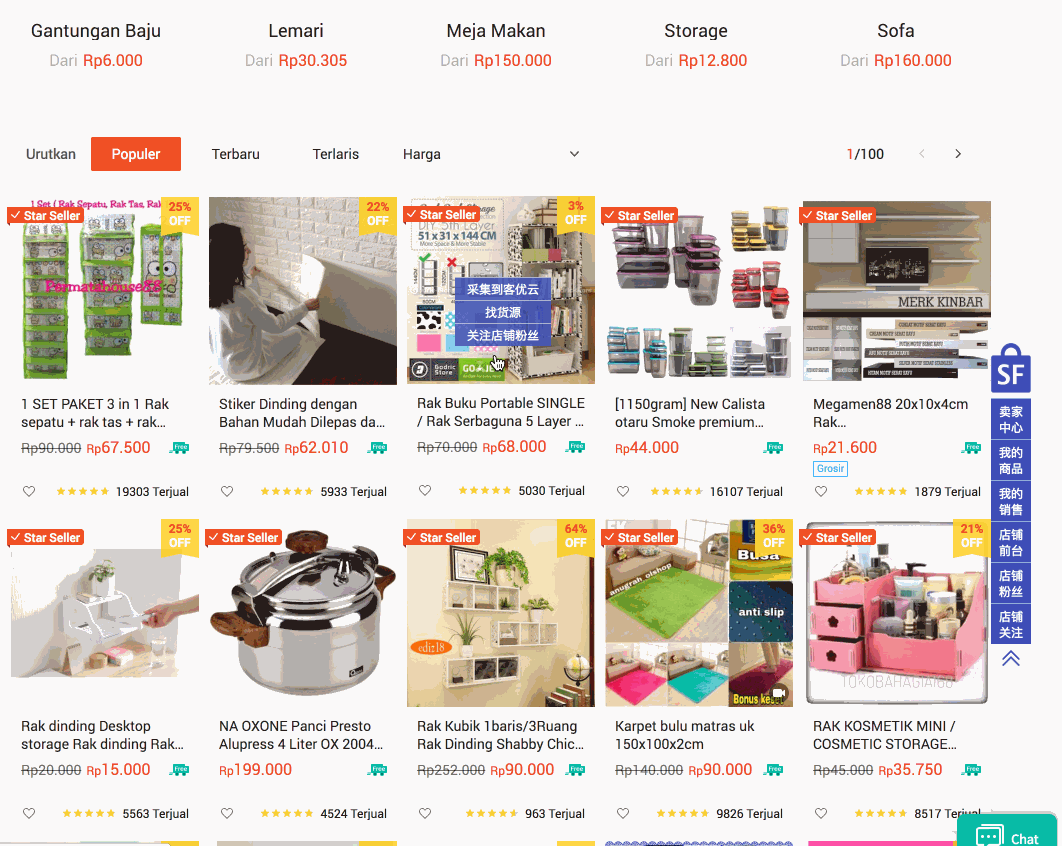Open 店铺粉丝 in blue sidebar
The width and height of the screenshot is (1062, 846).
1011,583
